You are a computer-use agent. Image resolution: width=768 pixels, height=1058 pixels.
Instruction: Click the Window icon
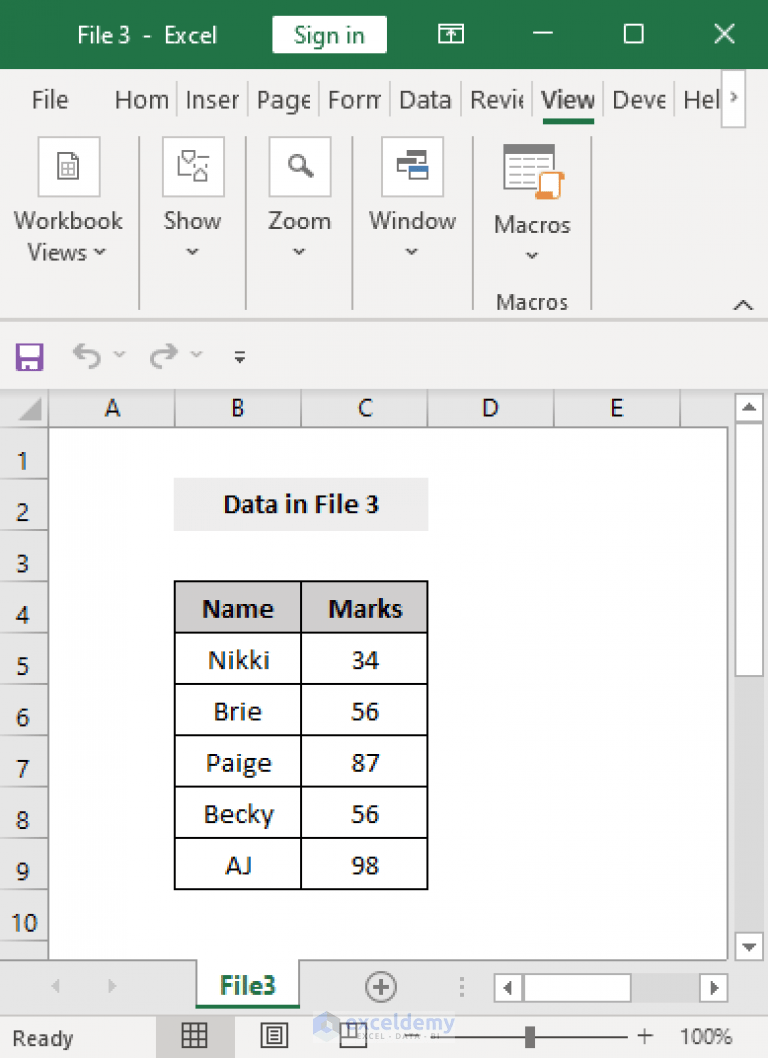tap(412, 167)
